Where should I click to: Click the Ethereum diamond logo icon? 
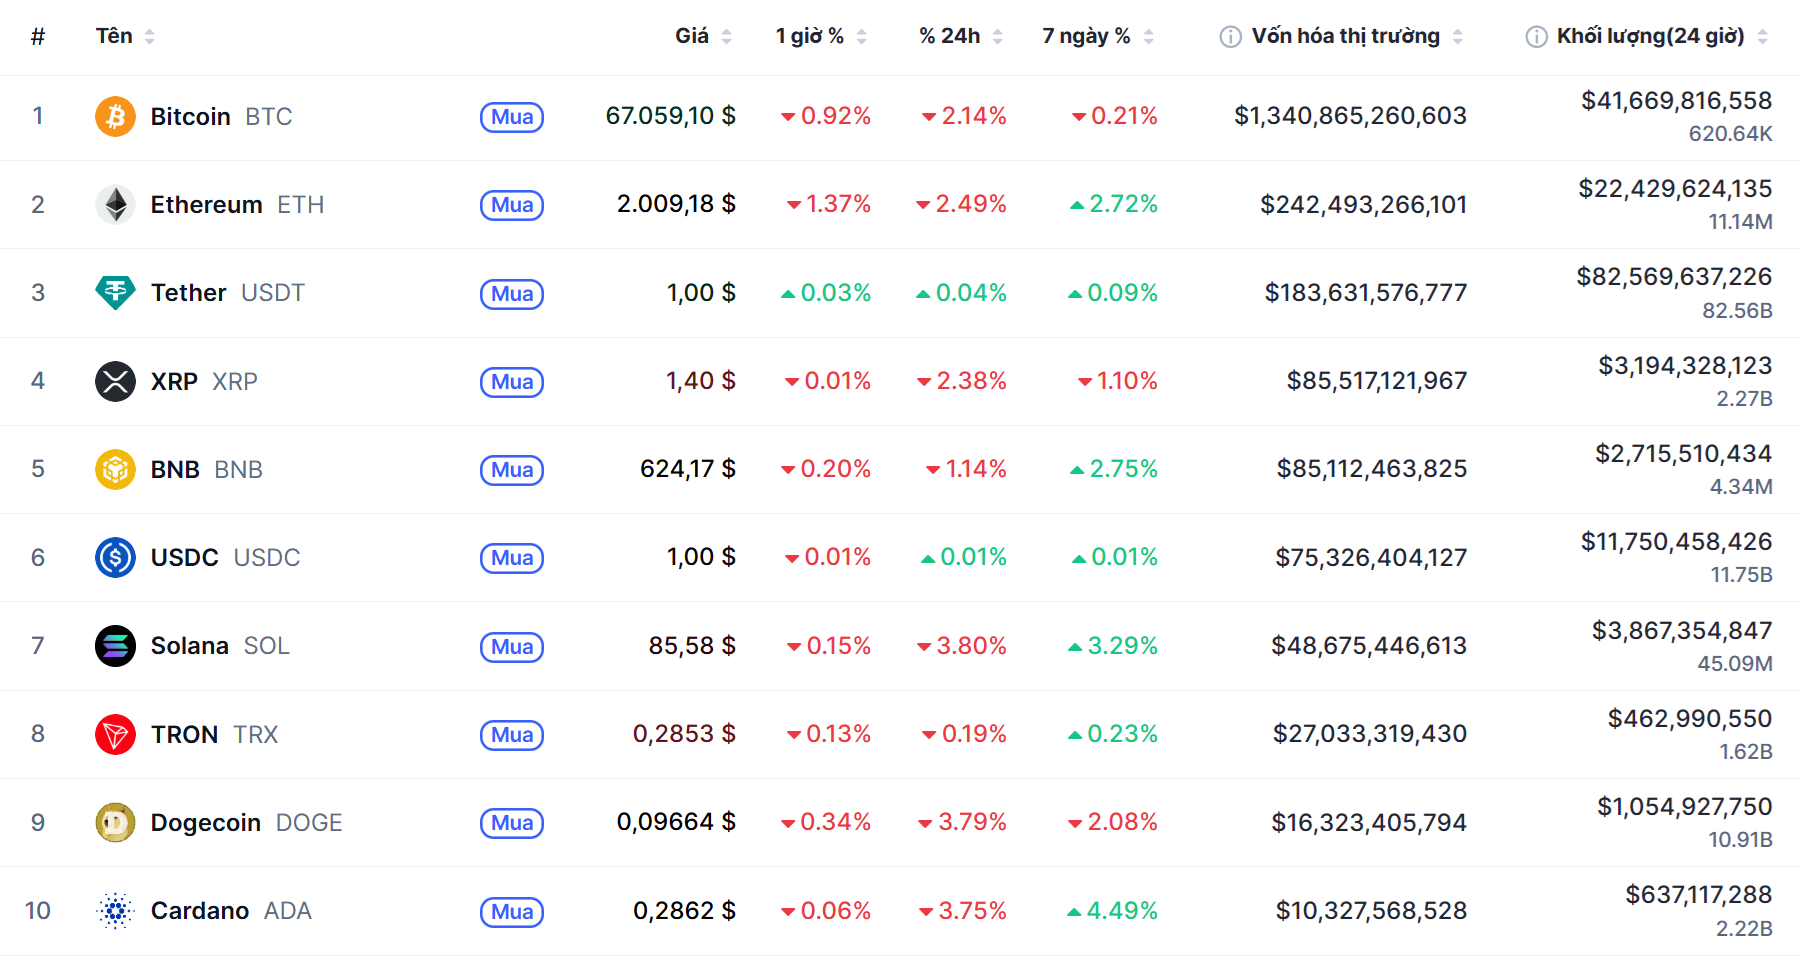pos(115,205)
